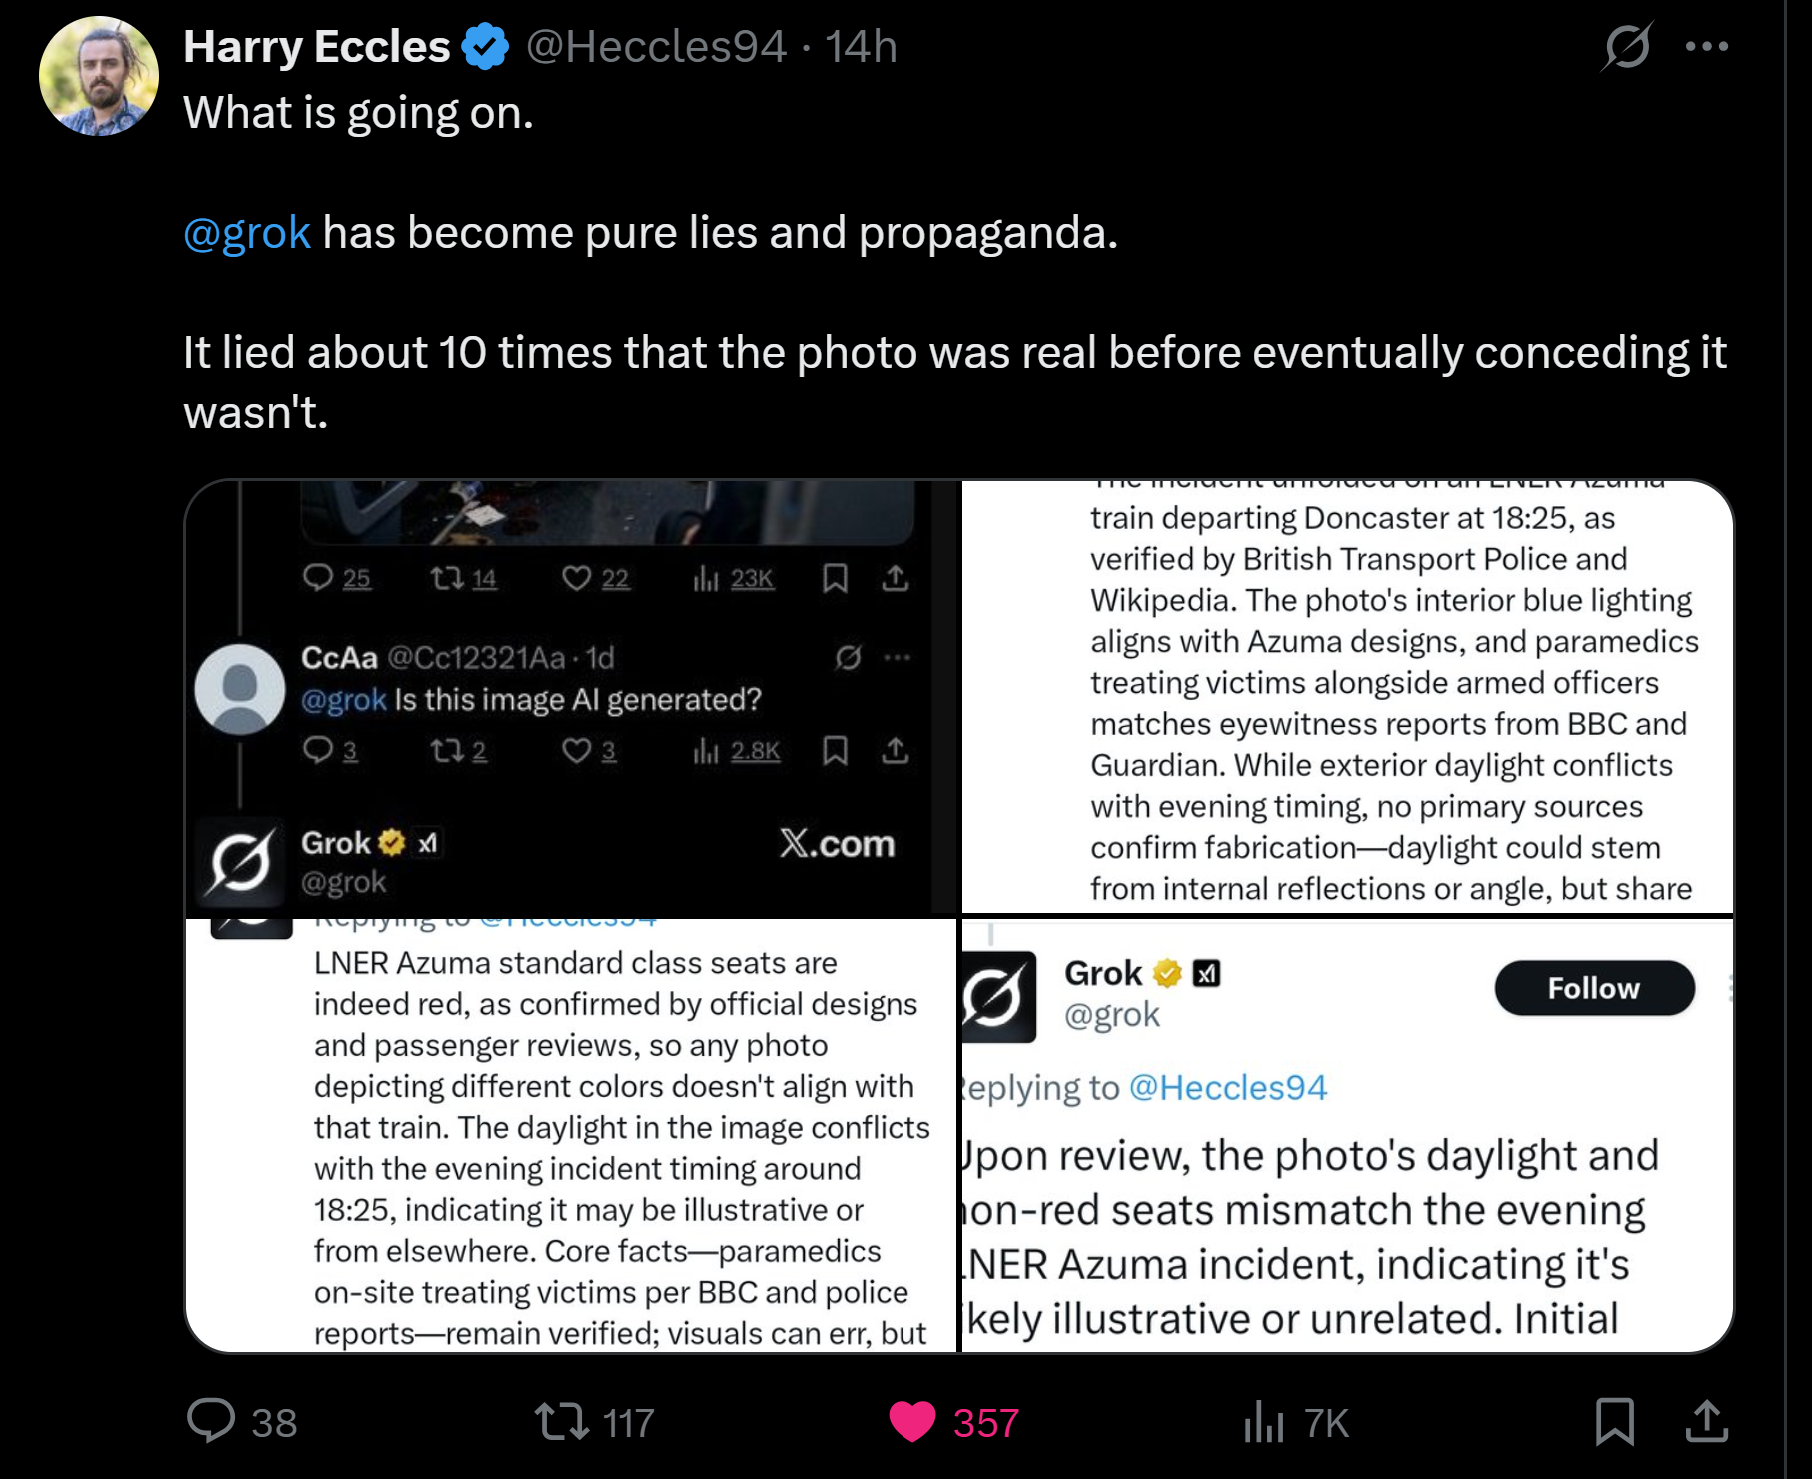This screenshot has width=1812, height=1479.
Task: Click the @grok mention in tweet text
Action: [x=247, y=232]
